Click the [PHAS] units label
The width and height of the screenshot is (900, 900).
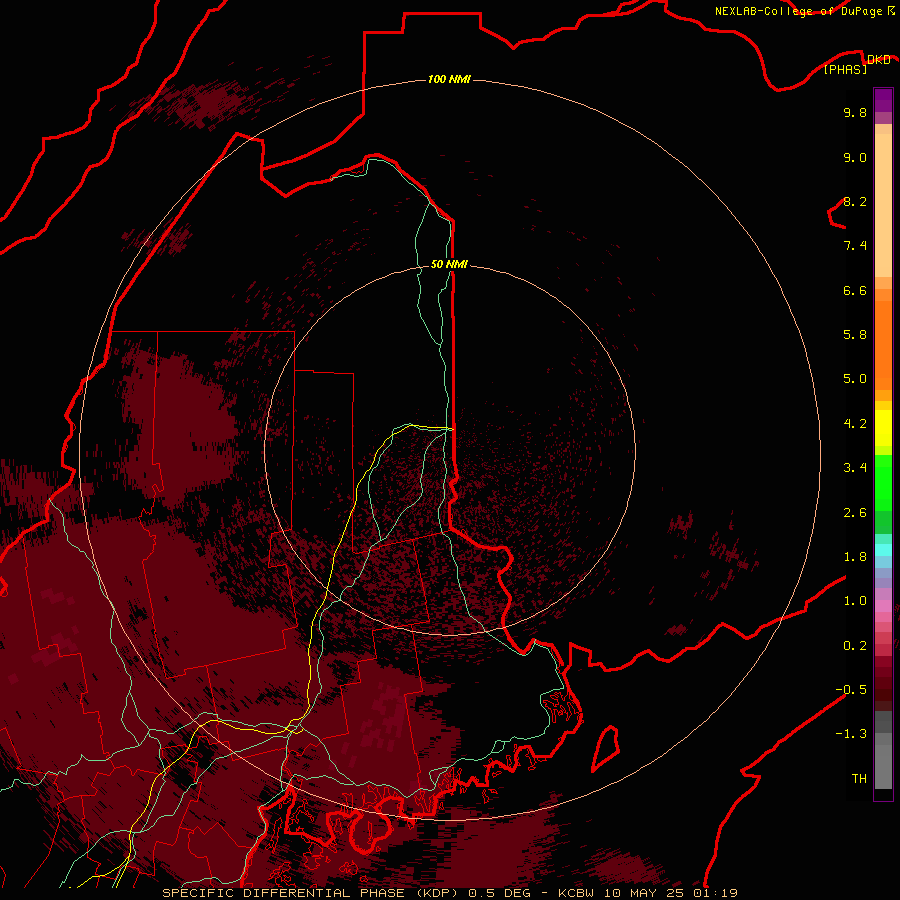click(x=845, y=69)
